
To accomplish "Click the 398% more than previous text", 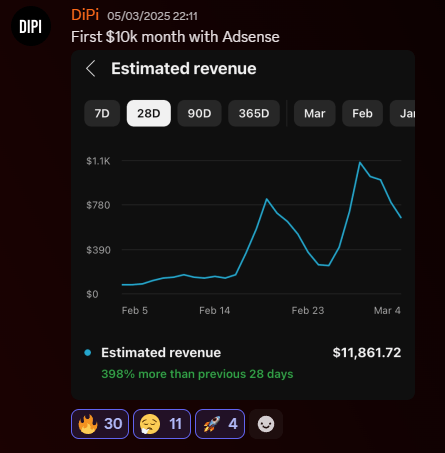I will point(197,374).
